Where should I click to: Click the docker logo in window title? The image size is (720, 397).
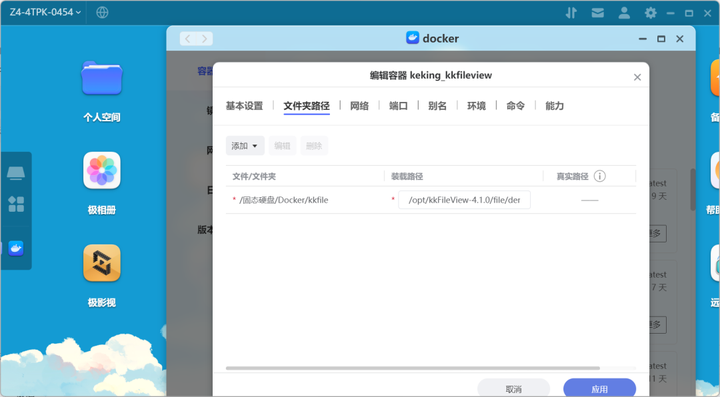(x=412, y=38)
